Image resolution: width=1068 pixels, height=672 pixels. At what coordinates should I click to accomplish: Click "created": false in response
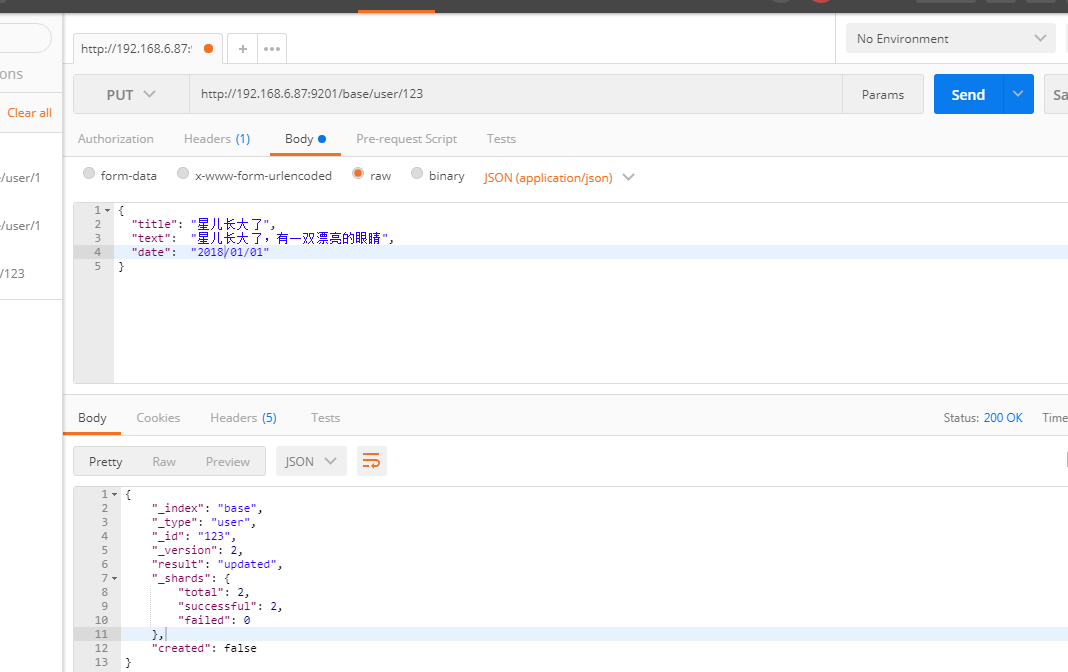[x=204, y=648]
